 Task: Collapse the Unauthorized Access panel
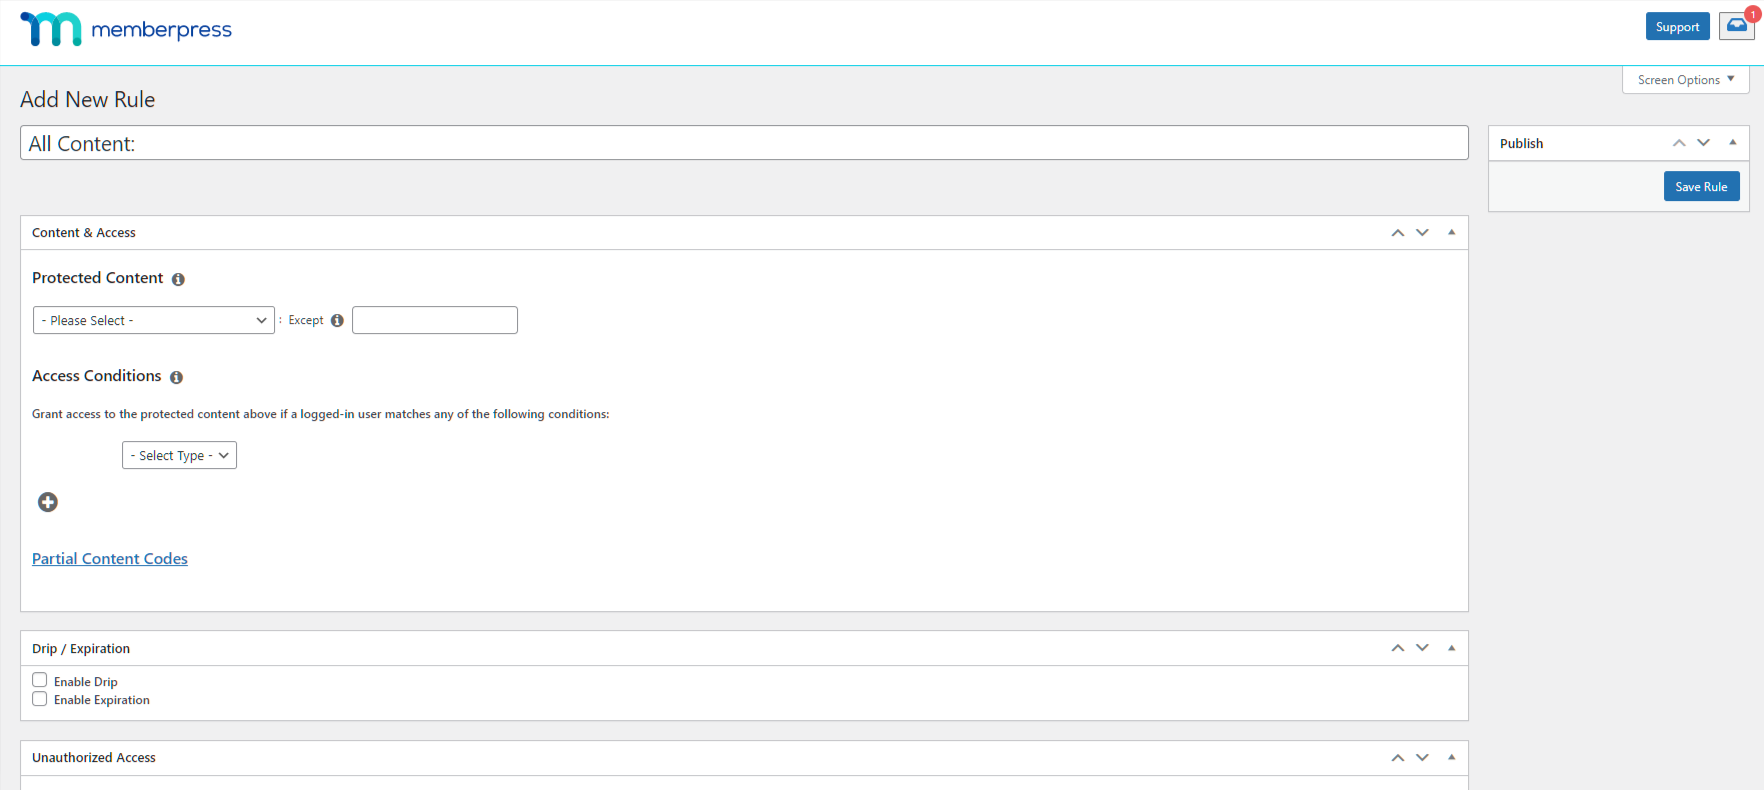click(1451, 757)
